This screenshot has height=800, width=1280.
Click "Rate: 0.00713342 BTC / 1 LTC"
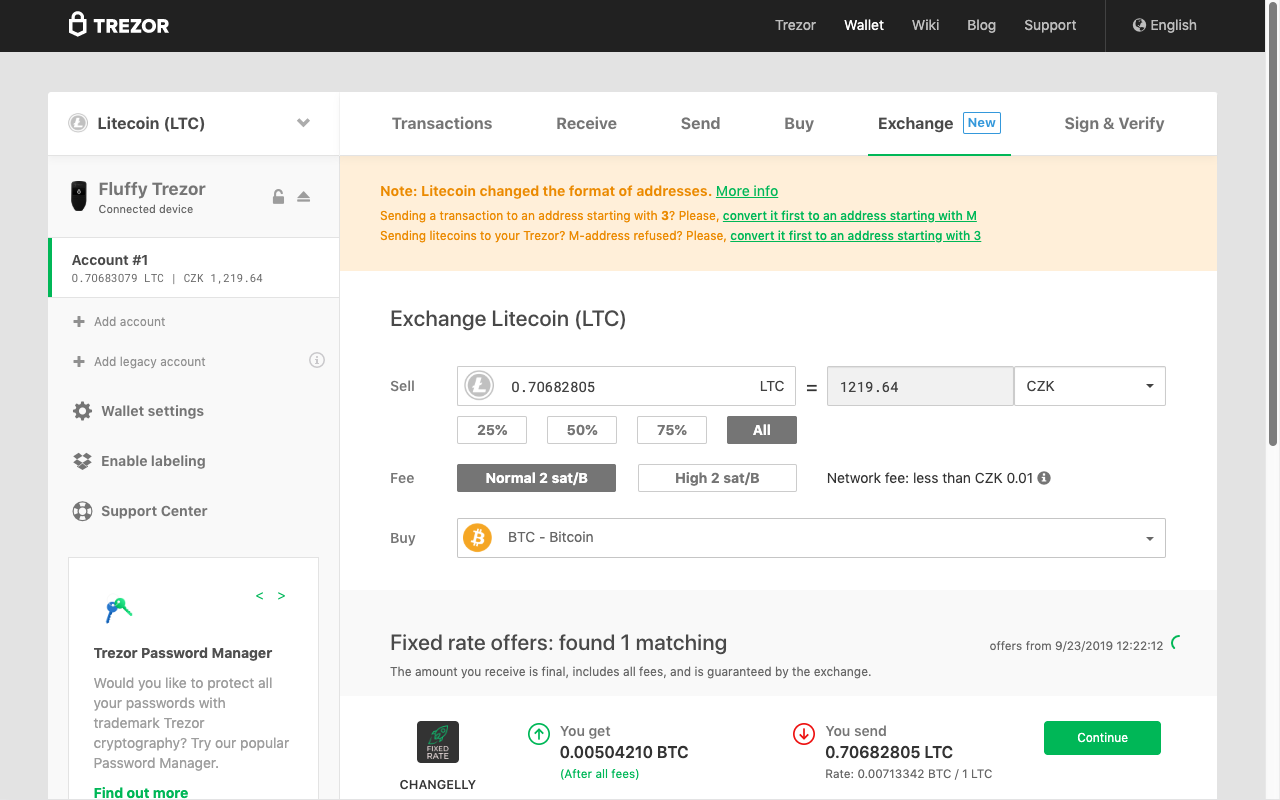(908, 774)
